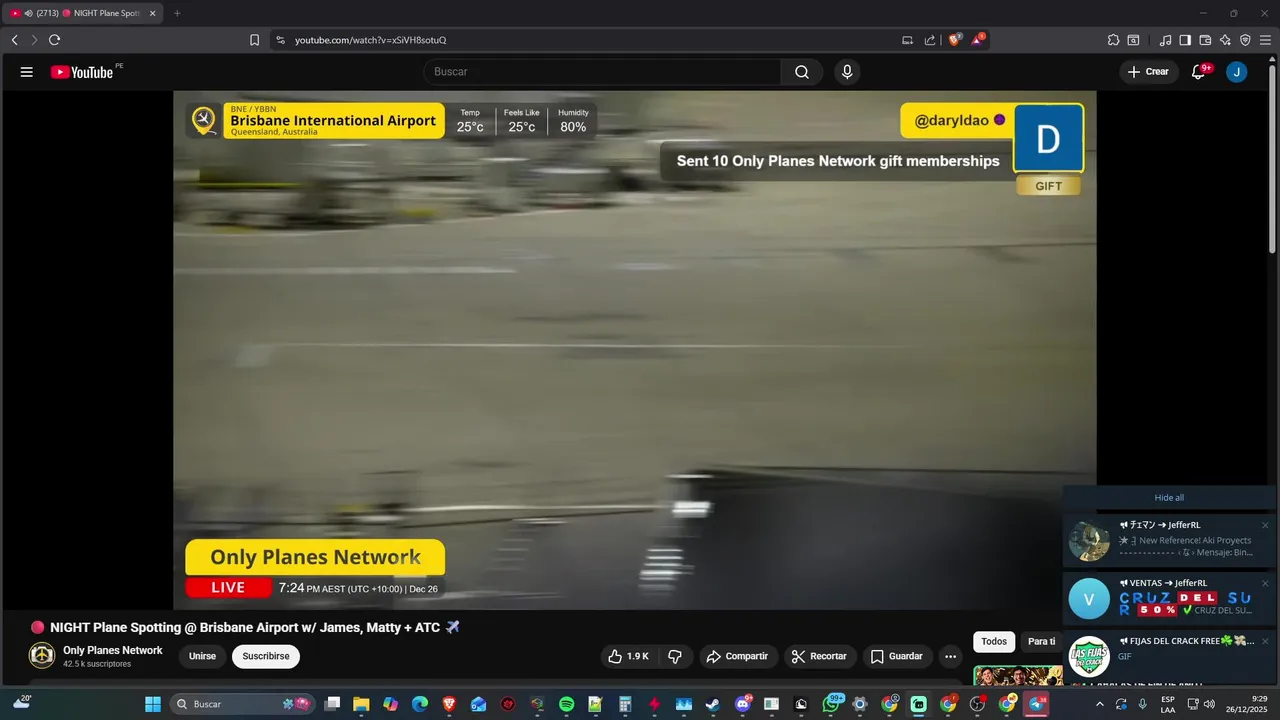Open Brave VPN shield icon
The height and width of the screenshot is (720, 1280).
coord(1245,40)
